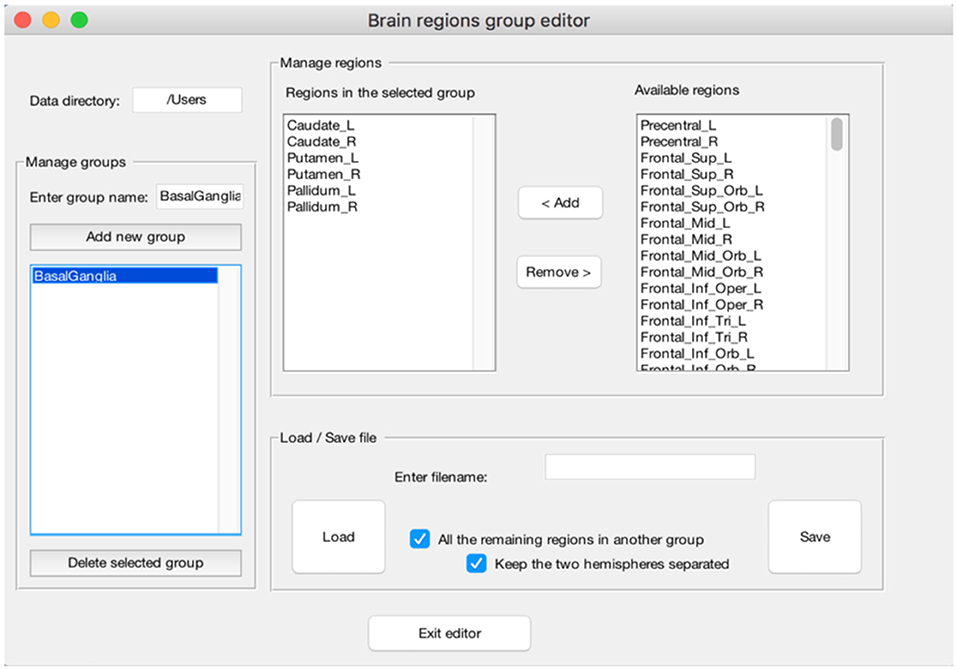
Task: Select Frontal_Inf_Tri_L in Available regions
Action: click(732, 321)
